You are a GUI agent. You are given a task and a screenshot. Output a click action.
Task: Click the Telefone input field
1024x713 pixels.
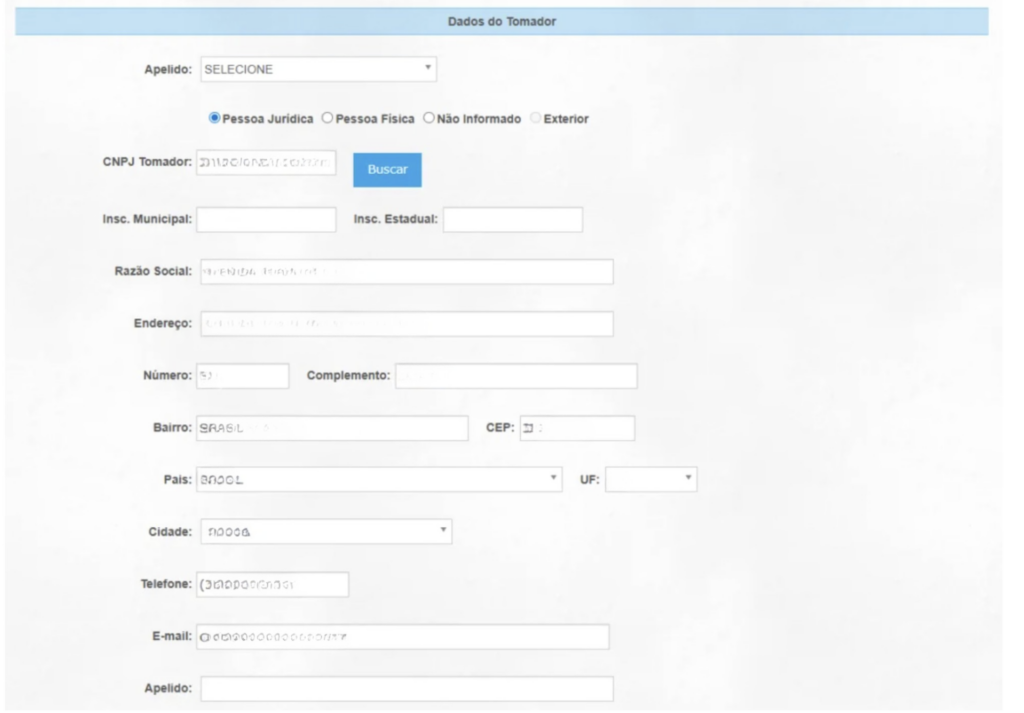click(x=272, y=584)
